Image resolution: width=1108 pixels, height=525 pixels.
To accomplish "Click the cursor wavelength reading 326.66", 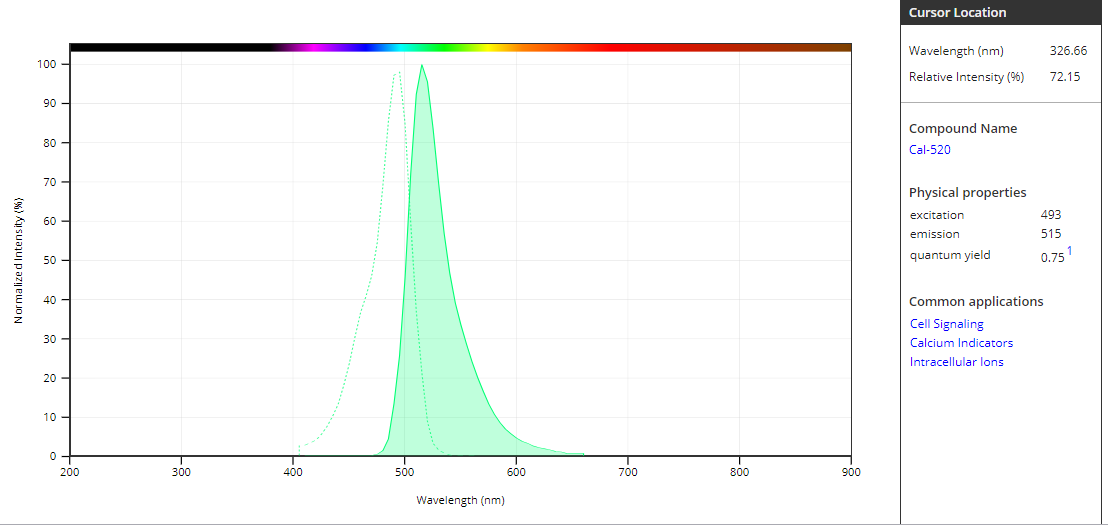I will point(1064,51).
